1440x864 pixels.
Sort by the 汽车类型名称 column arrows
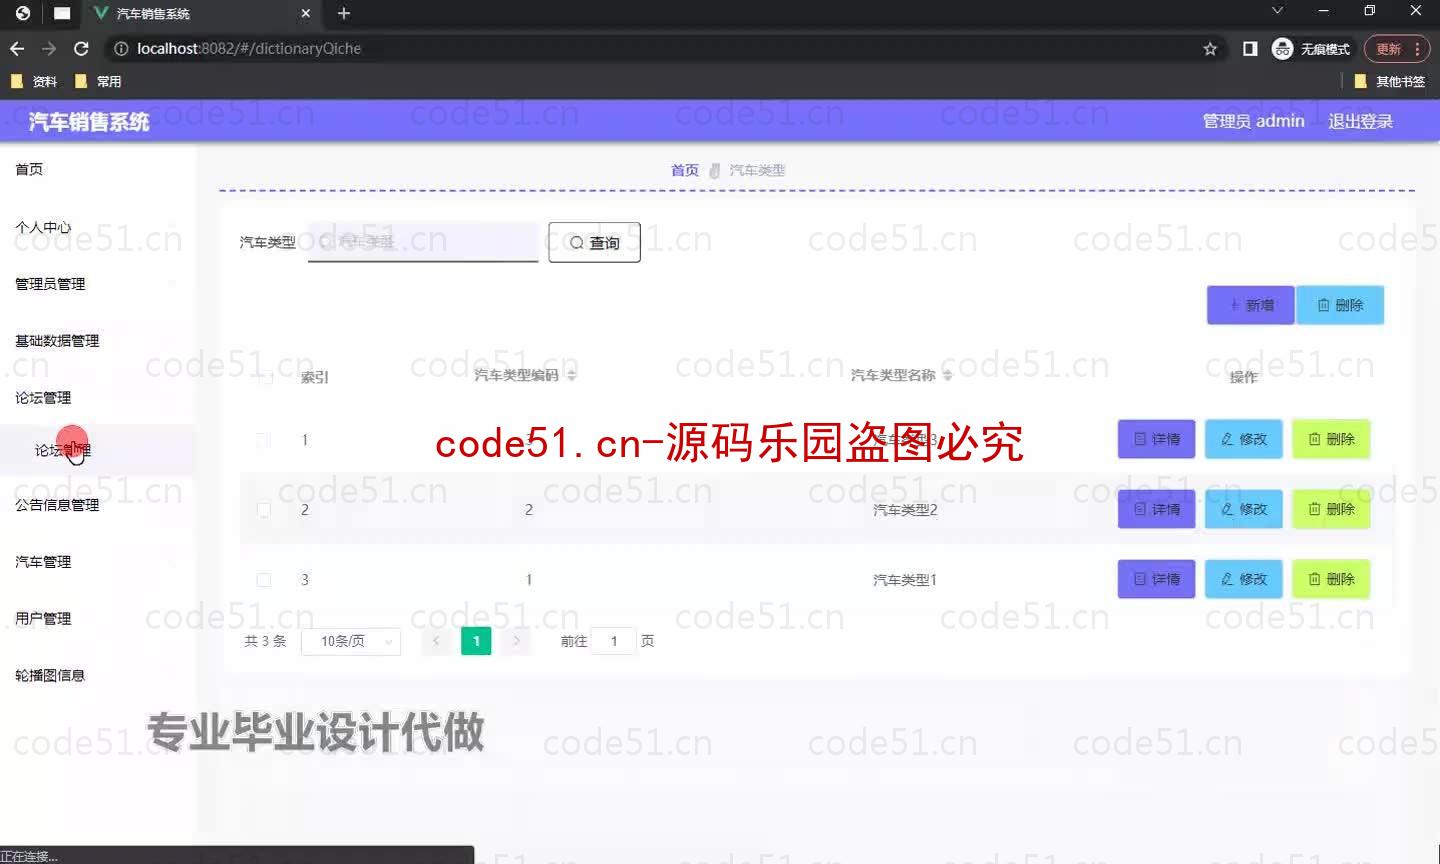point(948,375)
